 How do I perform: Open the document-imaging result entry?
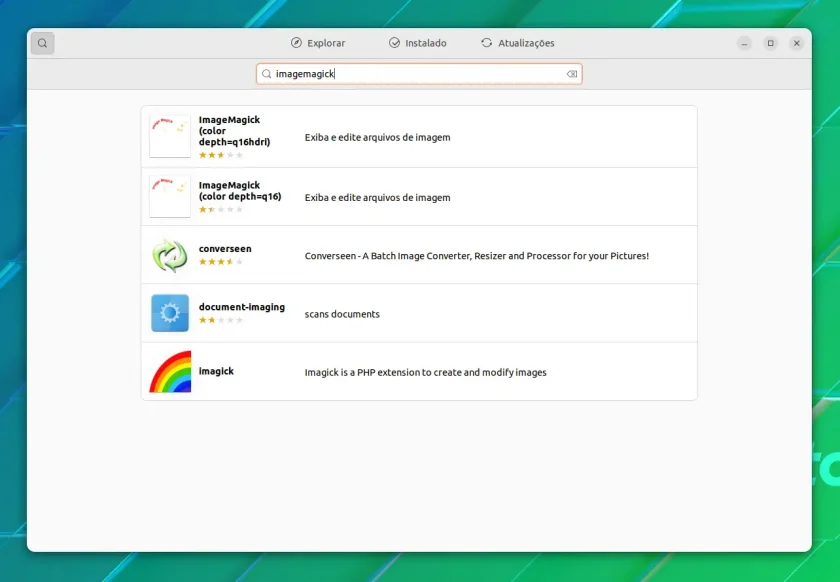(419, 313)
